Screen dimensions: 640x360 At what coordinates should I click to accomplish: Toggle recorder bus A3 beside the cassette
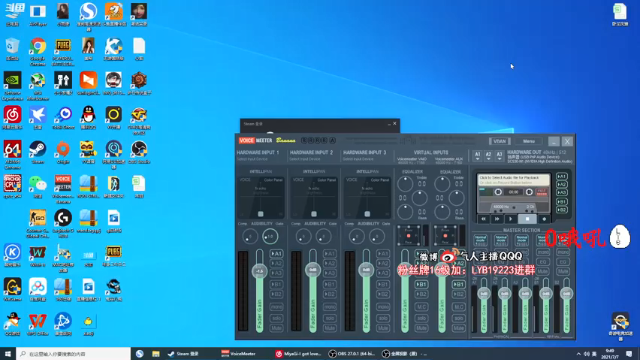coord(562,192)
